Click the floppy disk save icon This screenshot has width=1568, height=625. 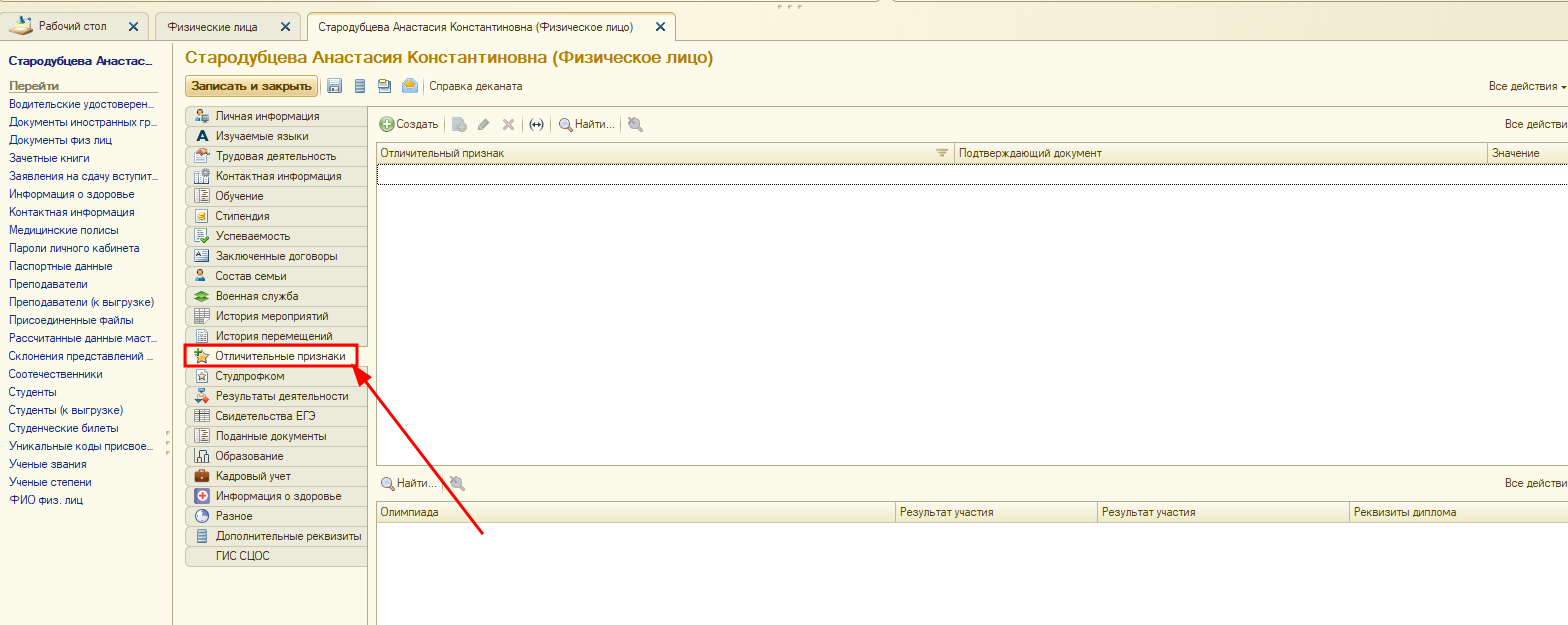334,86
